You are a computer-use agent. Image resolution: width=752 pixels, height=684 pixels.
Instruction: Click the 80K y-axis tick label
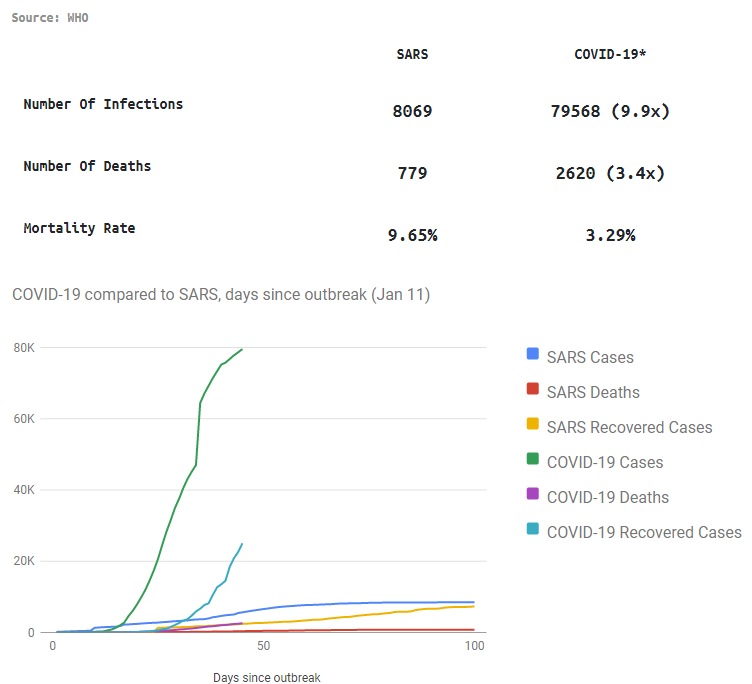pyautogui.click(x=24, y=348)
